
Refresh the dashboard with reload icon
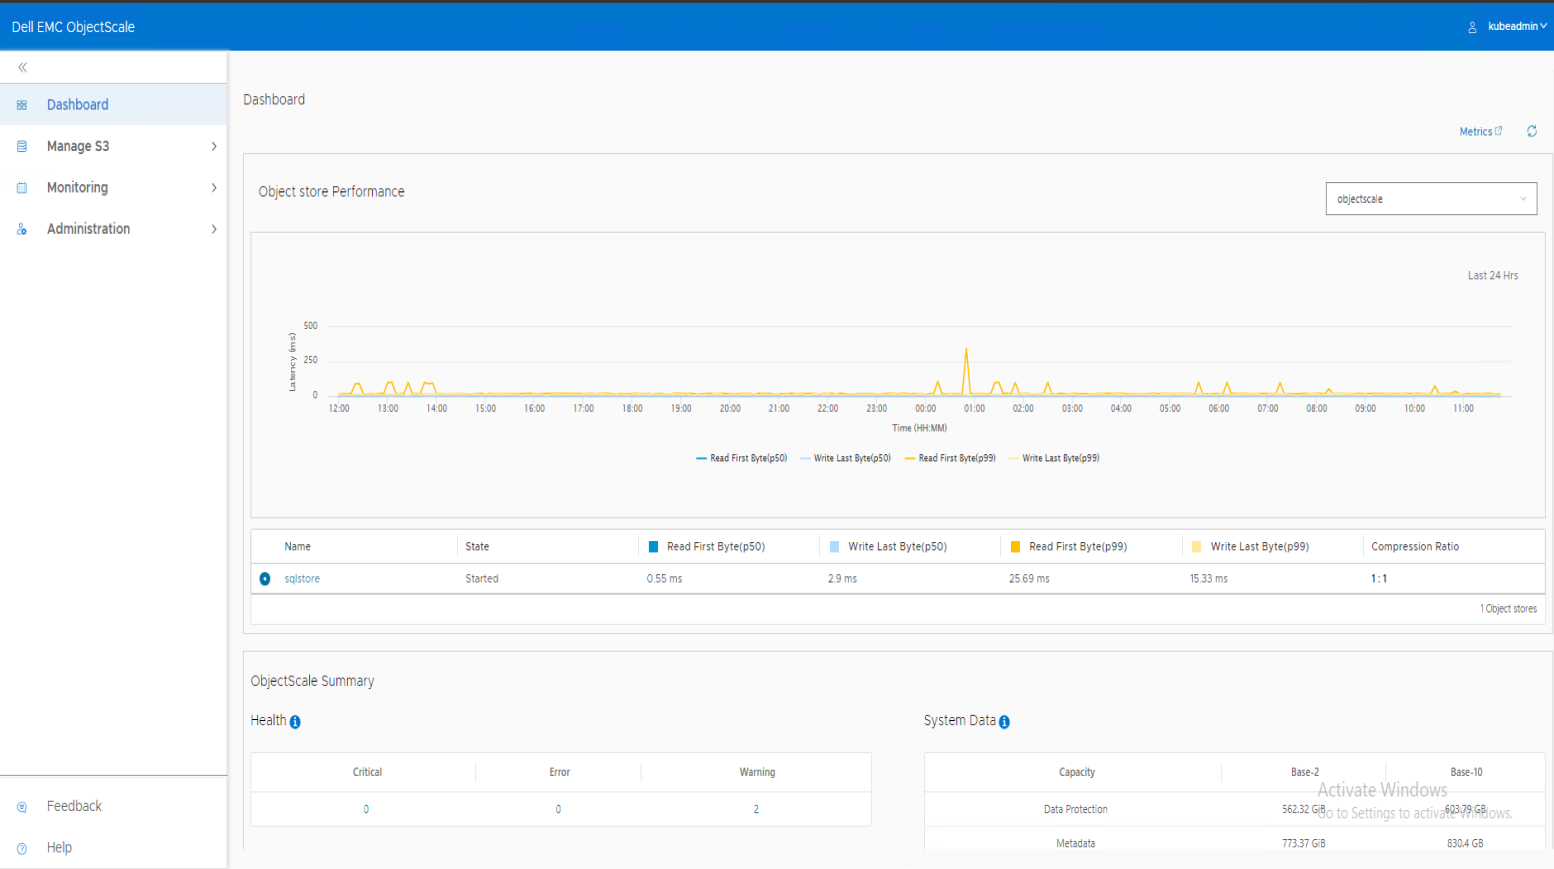coord(1531,131)
